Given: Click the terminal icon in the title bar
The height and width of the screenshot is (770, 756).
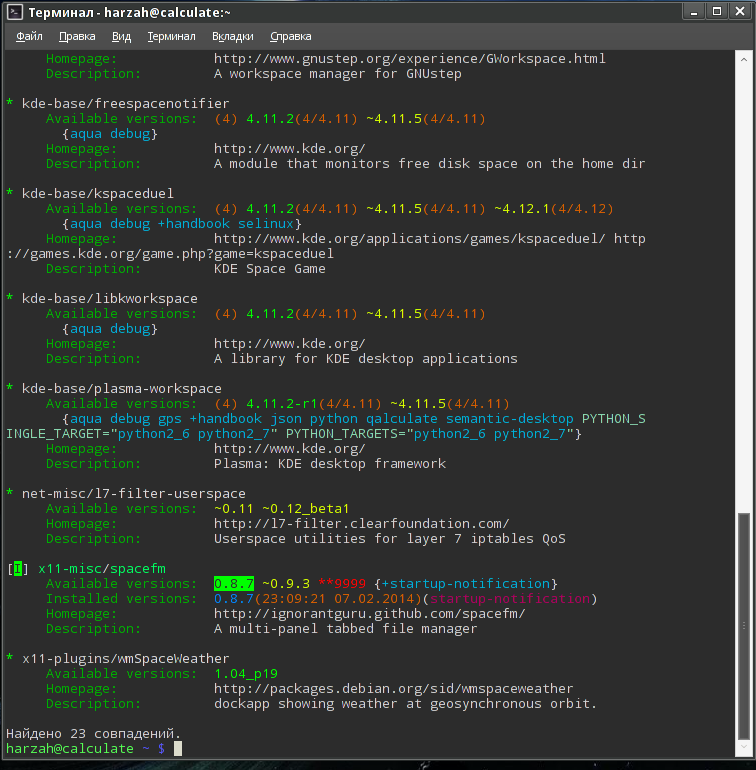Looking at the screenshot, I should [15, 12].
